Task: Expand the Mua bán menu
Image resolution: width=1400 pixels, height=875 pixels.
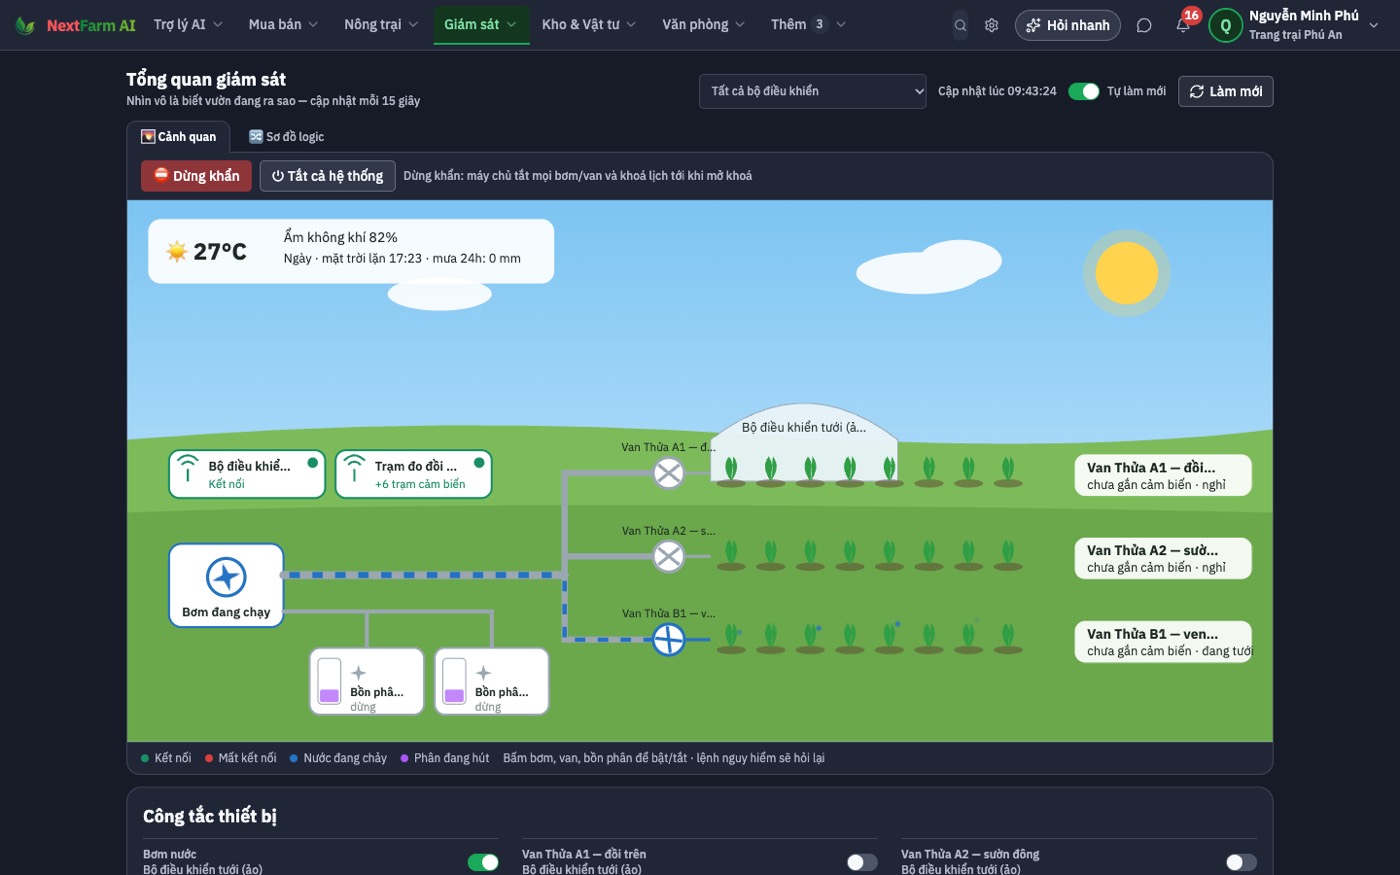Action: (x=283, y=24)
